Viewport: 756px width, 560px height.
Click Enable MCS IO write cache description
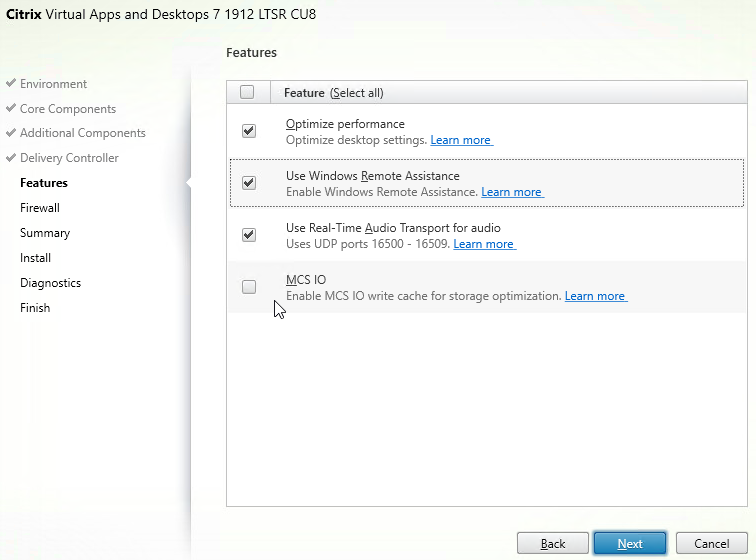click(424, 297)
